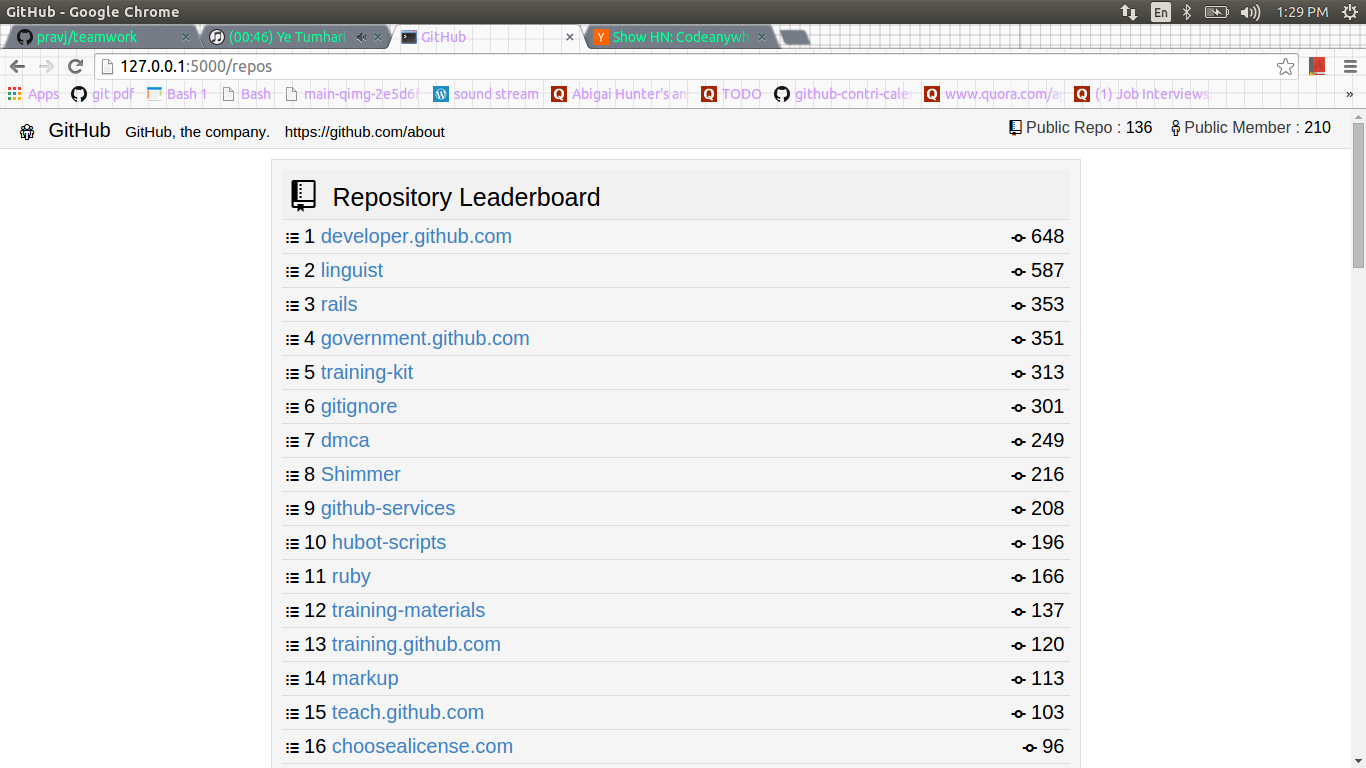Bookmark this page with the star icon
Image resolution: width=1366 pixels, height=768 pixels.
click(1285, 66)
